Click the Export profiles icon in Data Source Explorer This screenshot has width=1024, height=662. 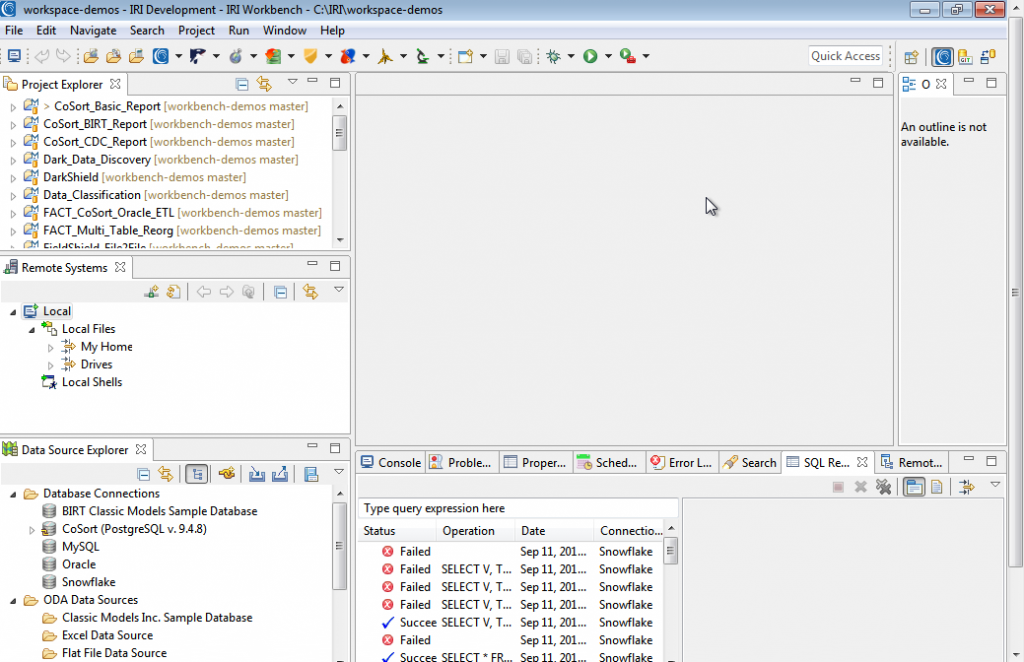280,474
